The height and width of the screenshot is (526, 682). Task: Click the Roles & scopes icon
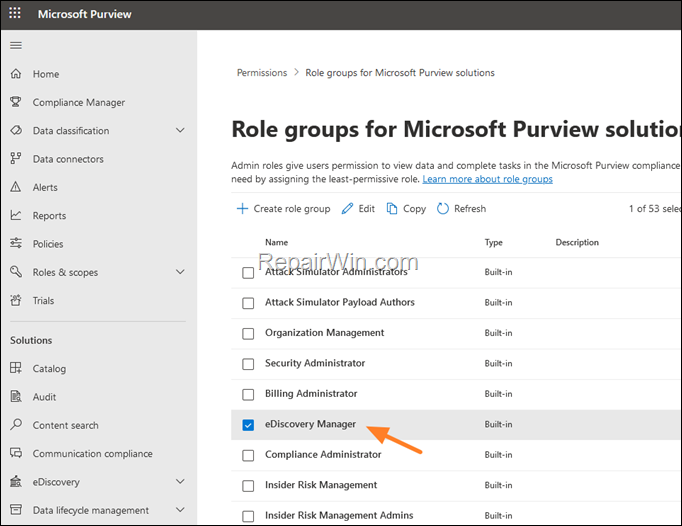(x=16, y=271)
